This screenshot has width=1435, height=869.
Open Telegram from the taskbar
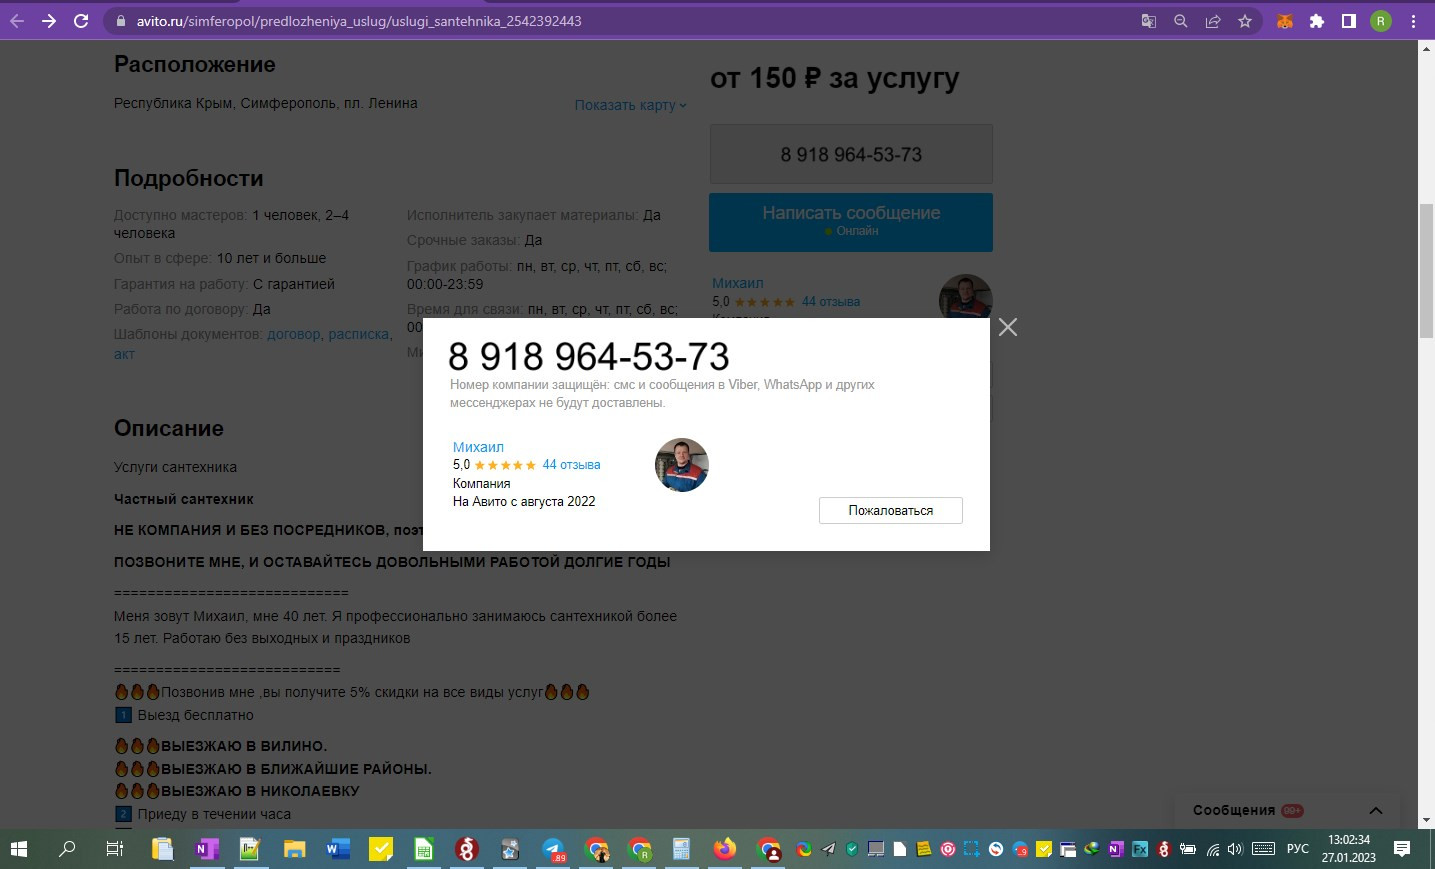554,849
